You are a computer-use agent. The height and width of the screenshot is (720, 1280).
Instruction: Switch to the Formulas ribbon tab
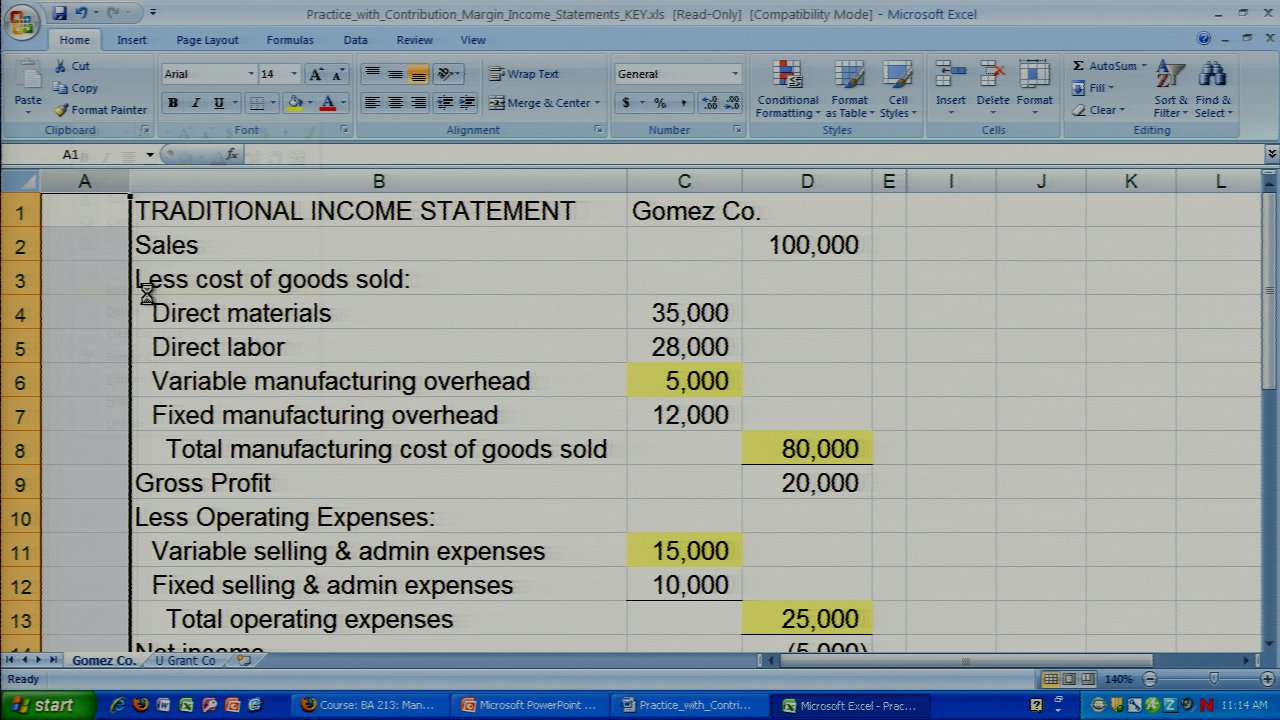click(290, 40)
